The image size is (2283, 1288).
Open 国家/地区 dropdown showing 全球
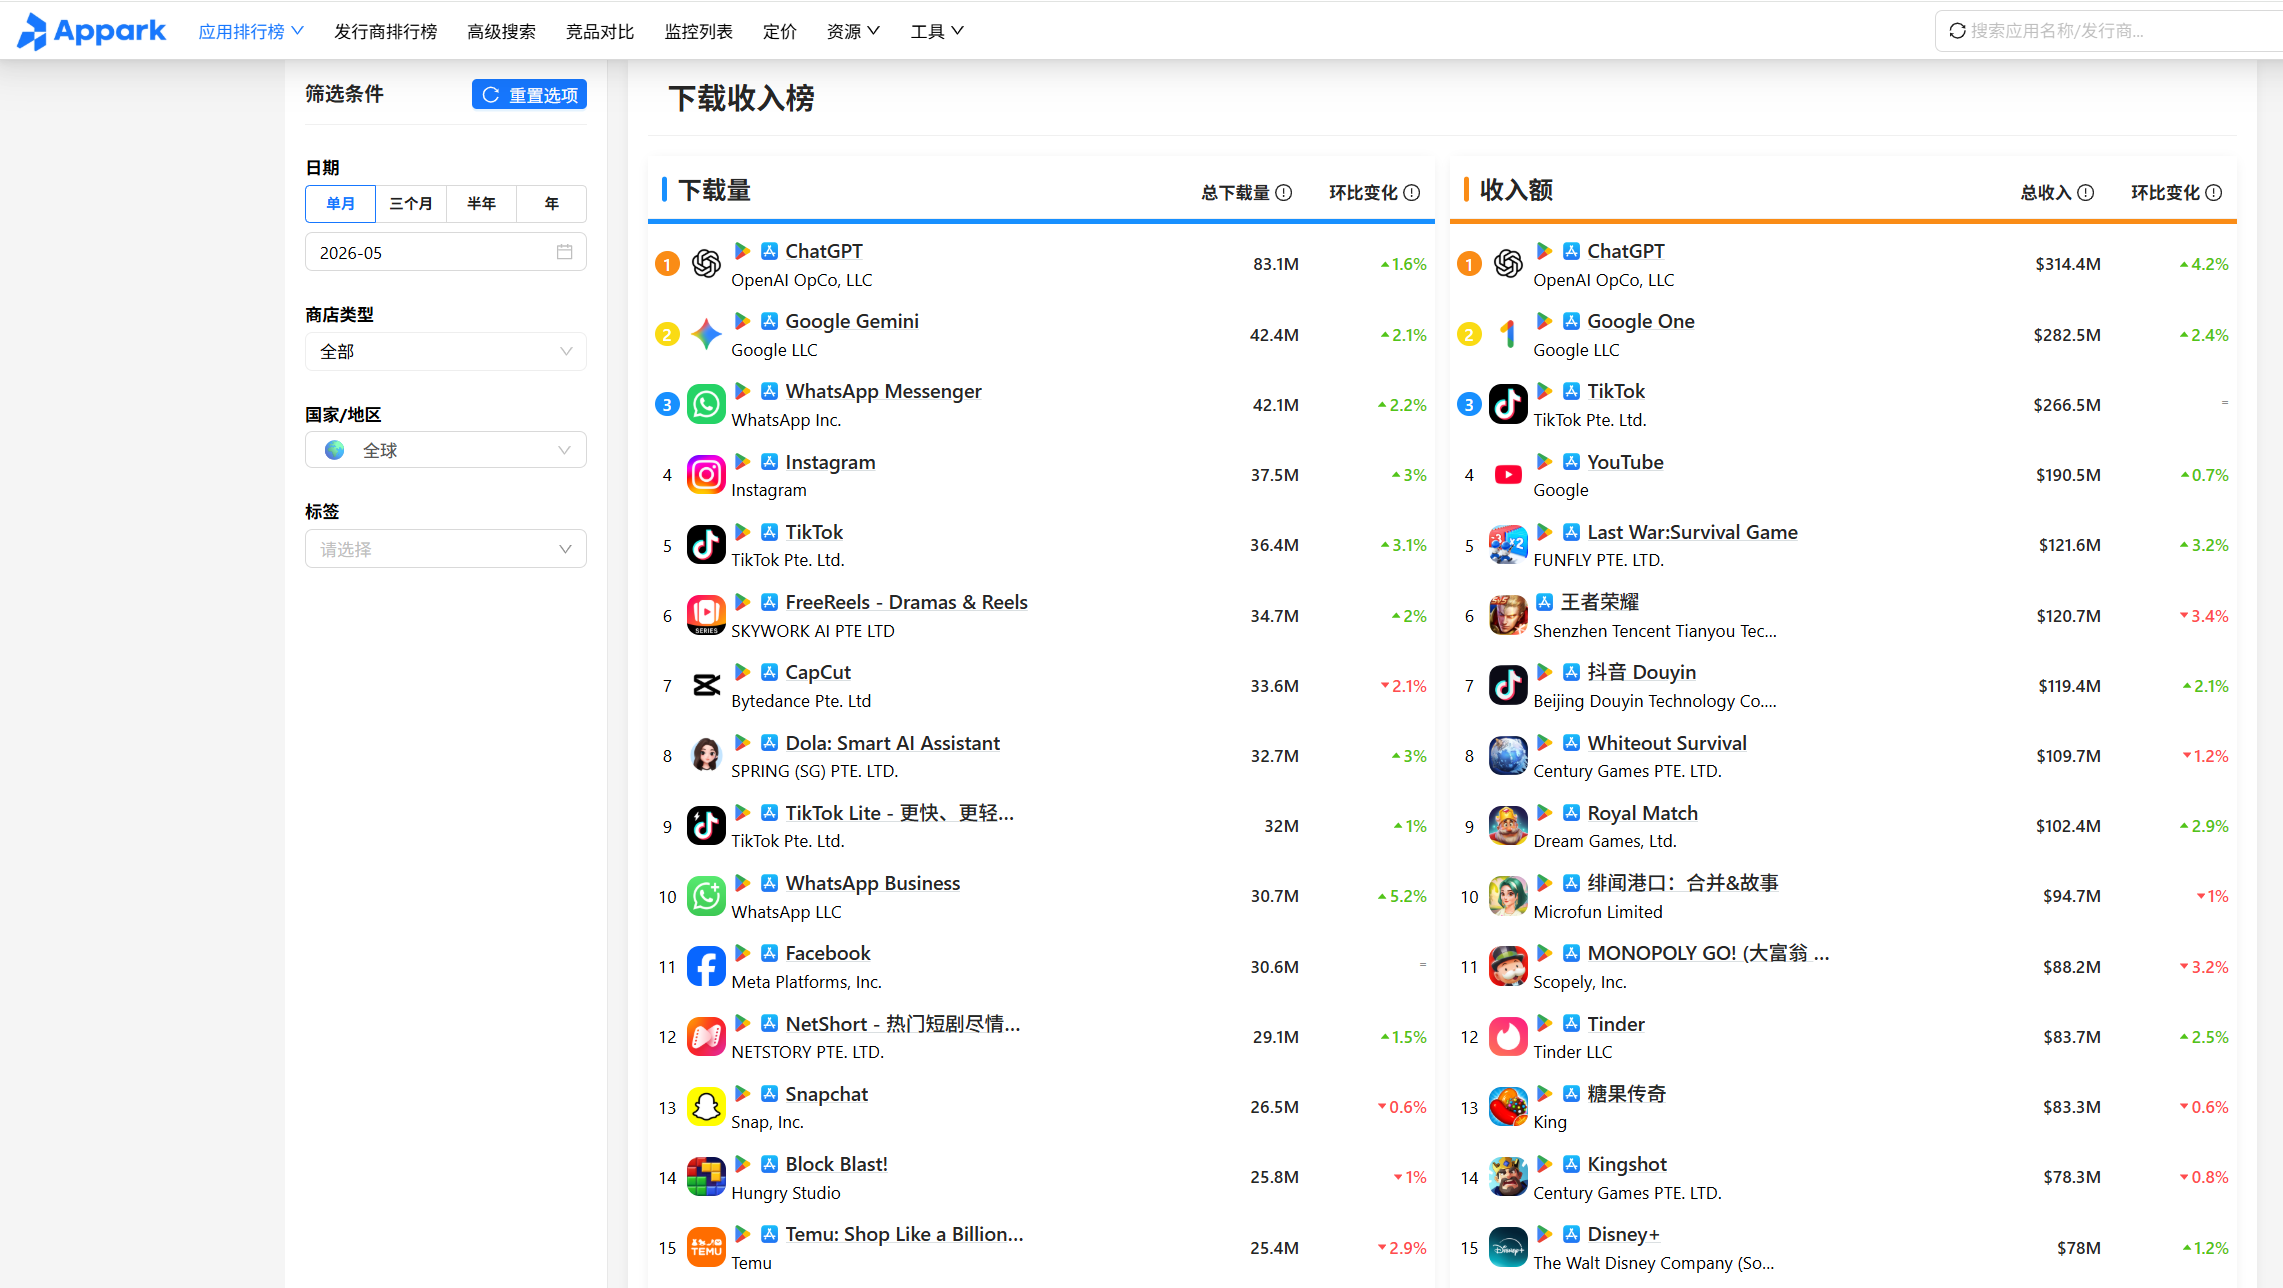(446, 450)
